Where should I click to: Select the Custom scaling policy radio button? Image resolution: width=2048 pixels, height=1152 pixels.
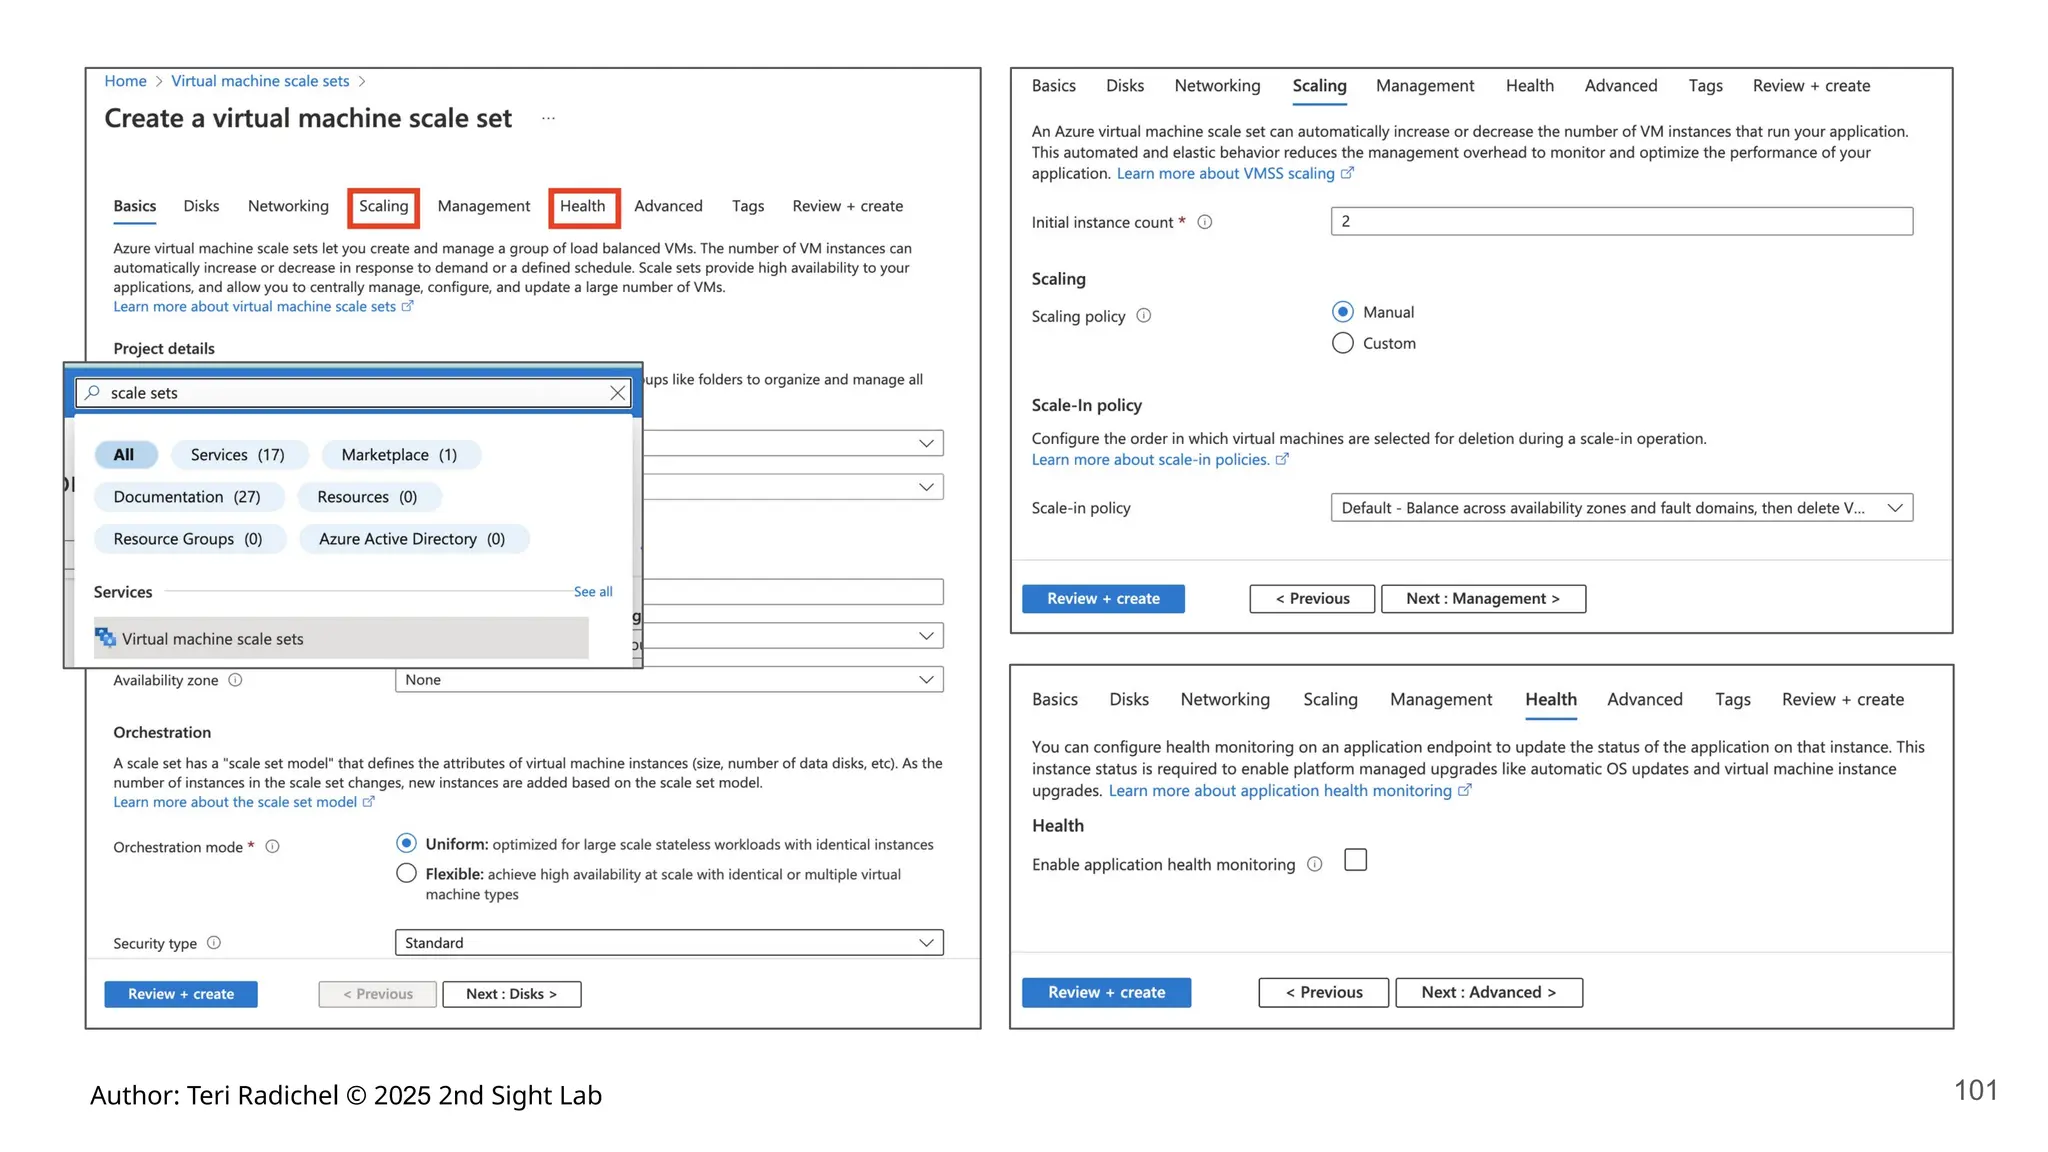point(1343,343)
